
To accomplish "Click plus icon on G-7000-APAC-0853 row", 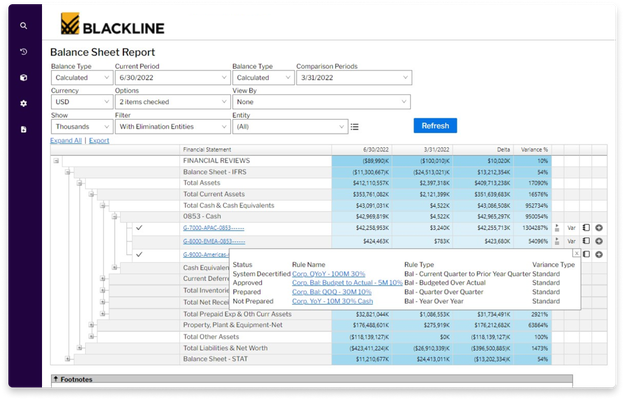I will pos(599,228).
